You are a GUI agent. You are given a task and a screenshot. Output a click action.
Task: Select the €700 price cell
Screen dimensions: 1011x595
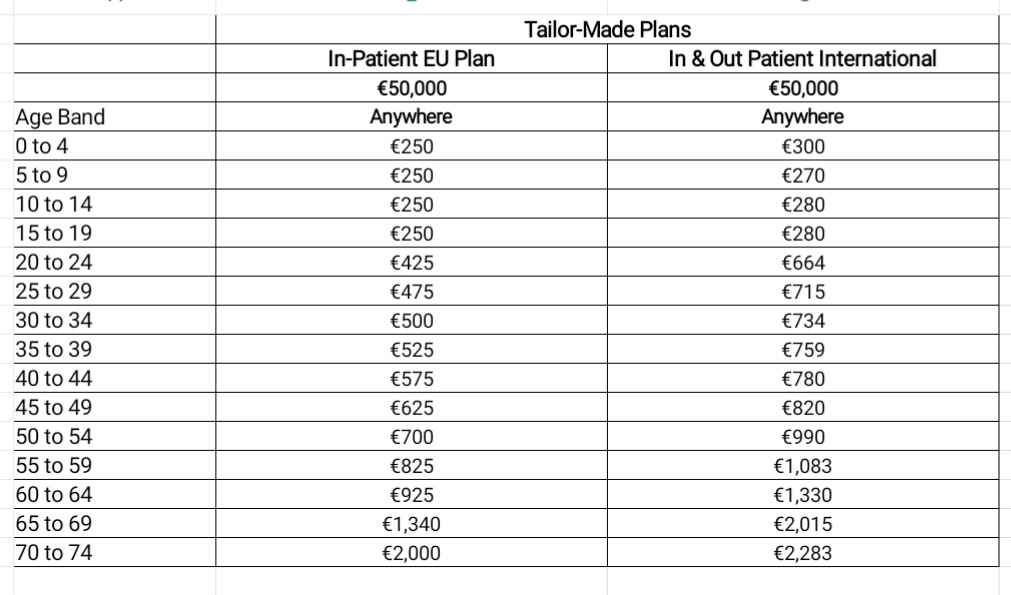[411, 437]
